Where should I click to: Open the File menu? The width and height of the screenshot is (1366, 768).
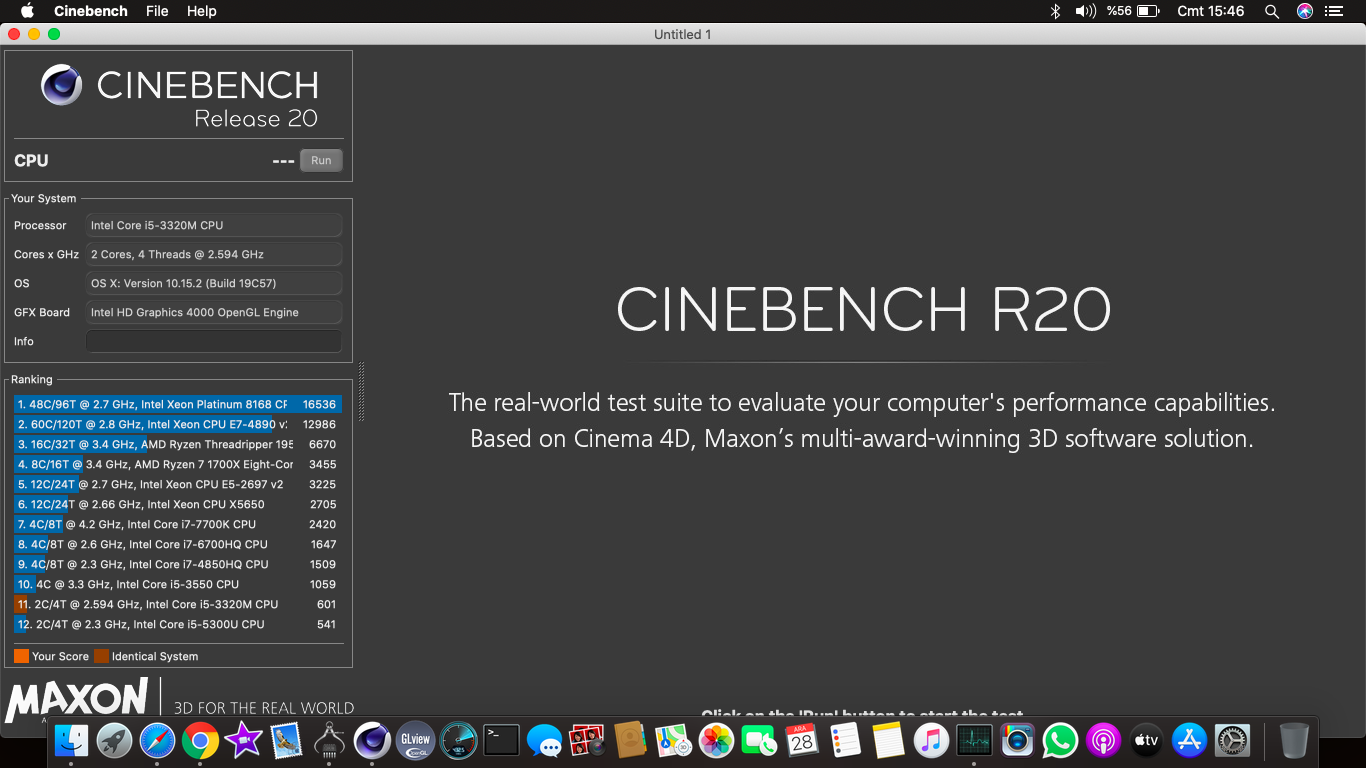tap(157, 11)
